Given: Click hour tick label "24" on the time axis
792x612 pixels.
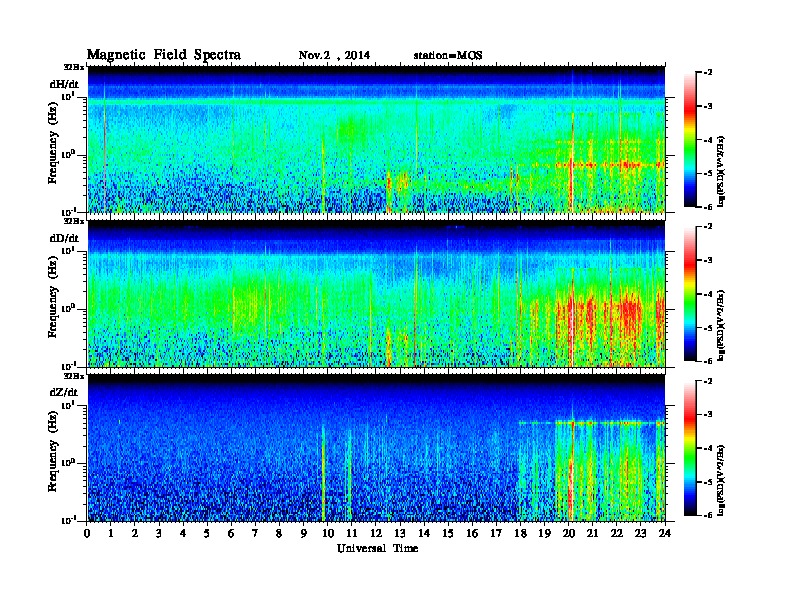Looking at the screenshot, I should 665,533.
